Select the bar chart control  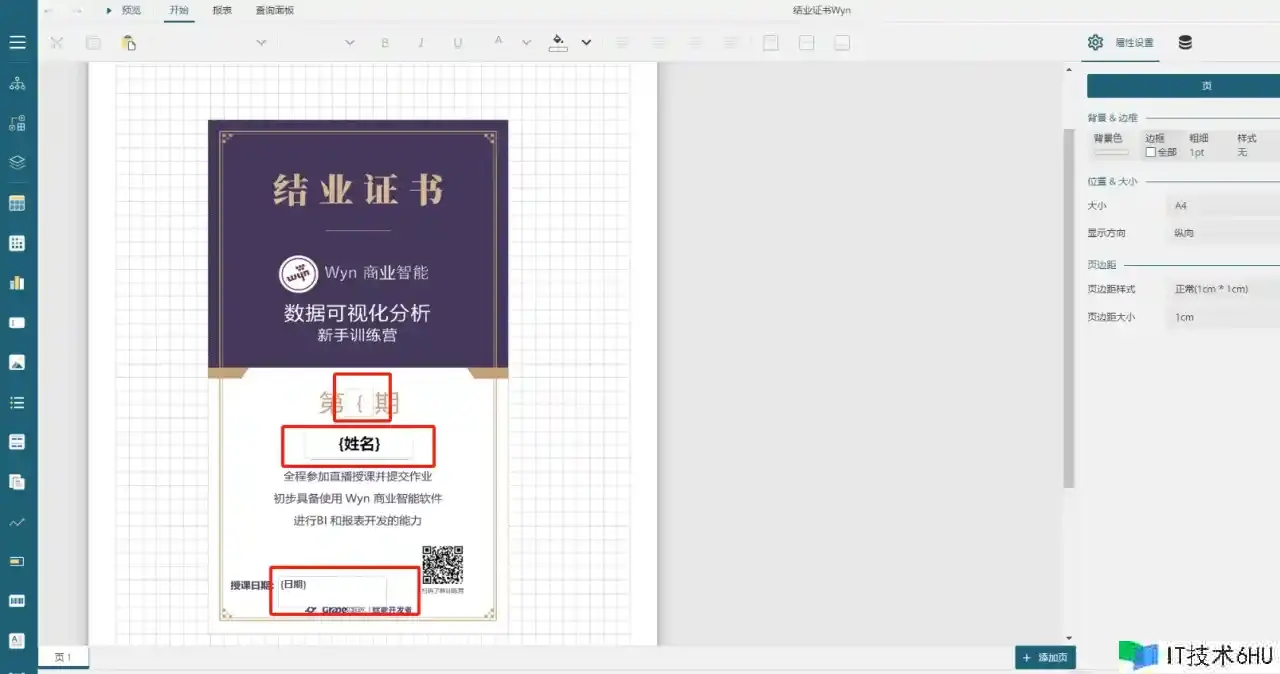(17, 283)
